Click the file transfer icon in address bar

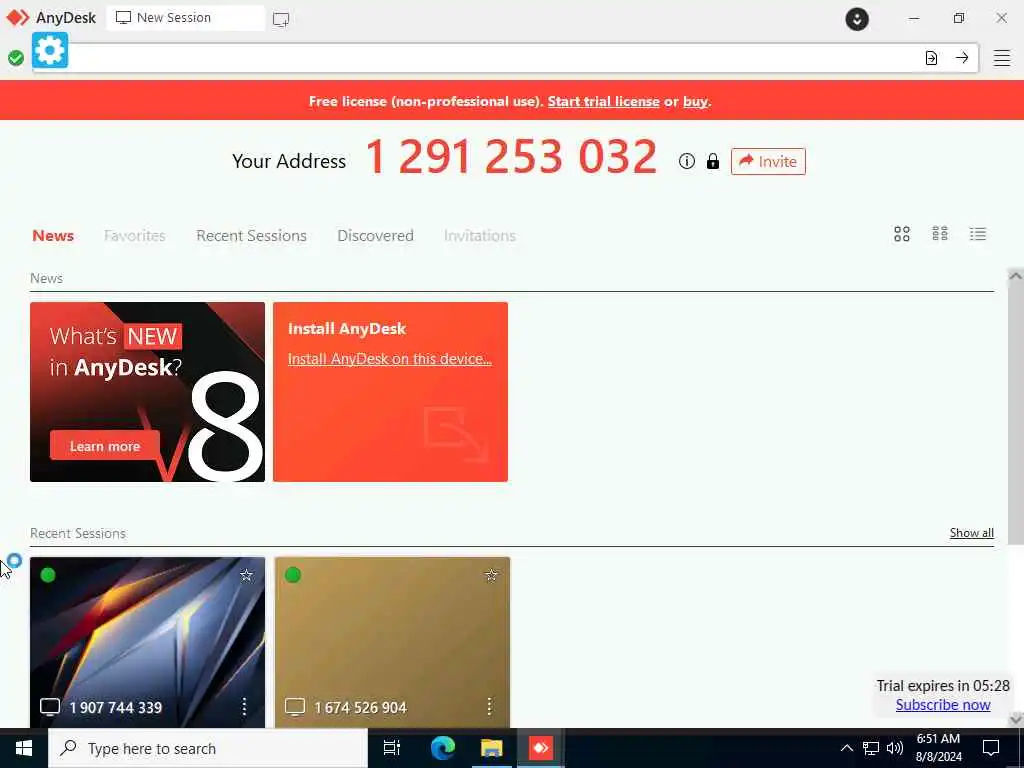tap(931, 58)
